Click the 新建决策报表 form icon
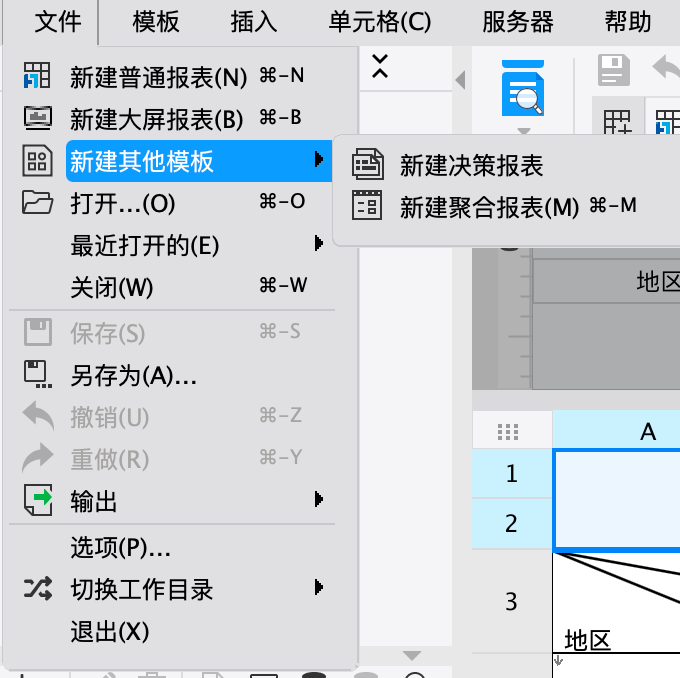 tap(367, 164)
